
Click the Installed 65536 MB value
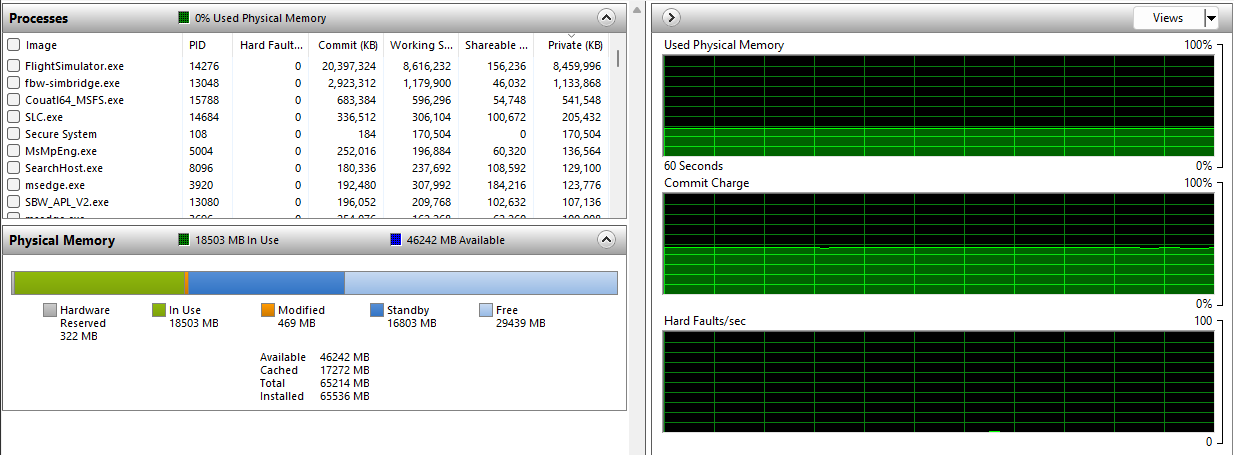345,396
